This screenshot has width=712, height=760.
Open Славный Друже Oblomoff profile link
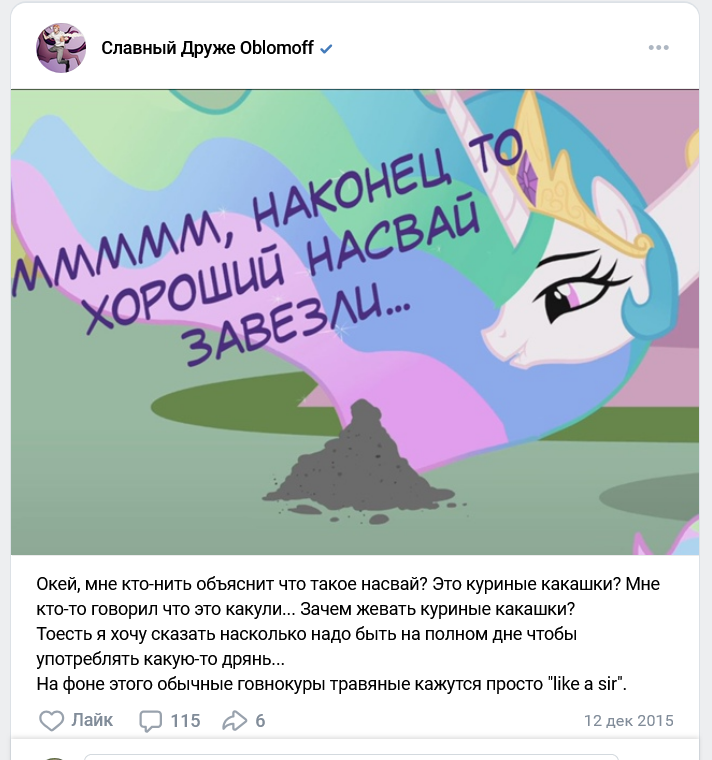click(x=207, y=48)
